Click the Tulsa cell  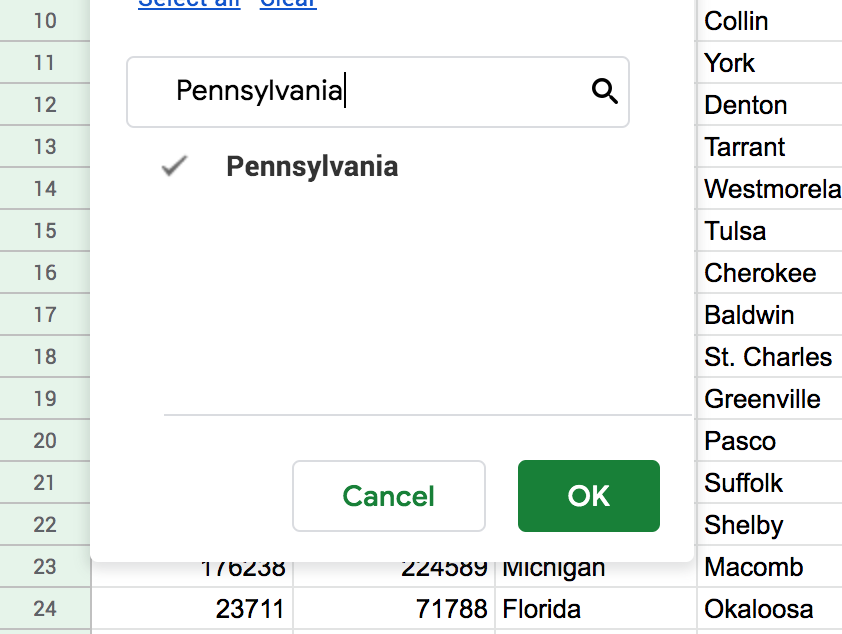768,231
